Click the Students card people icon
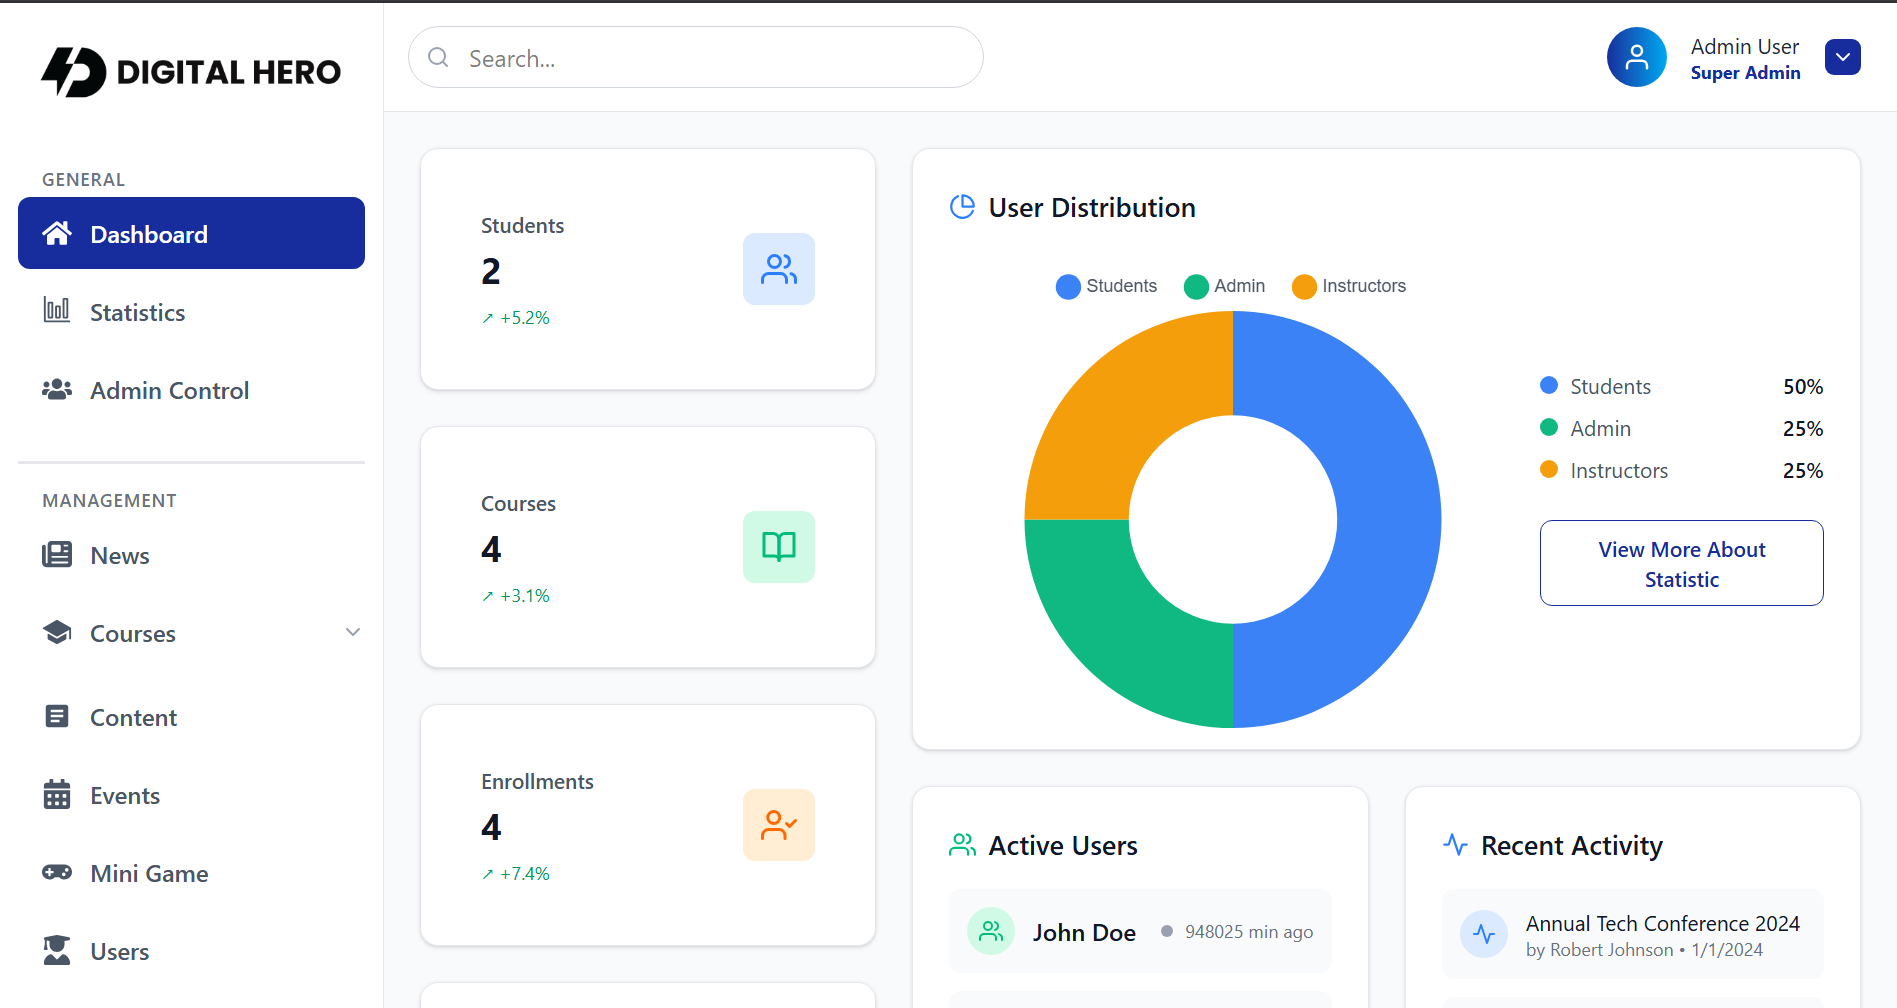 pyautogui.click(x=778, y=269)
